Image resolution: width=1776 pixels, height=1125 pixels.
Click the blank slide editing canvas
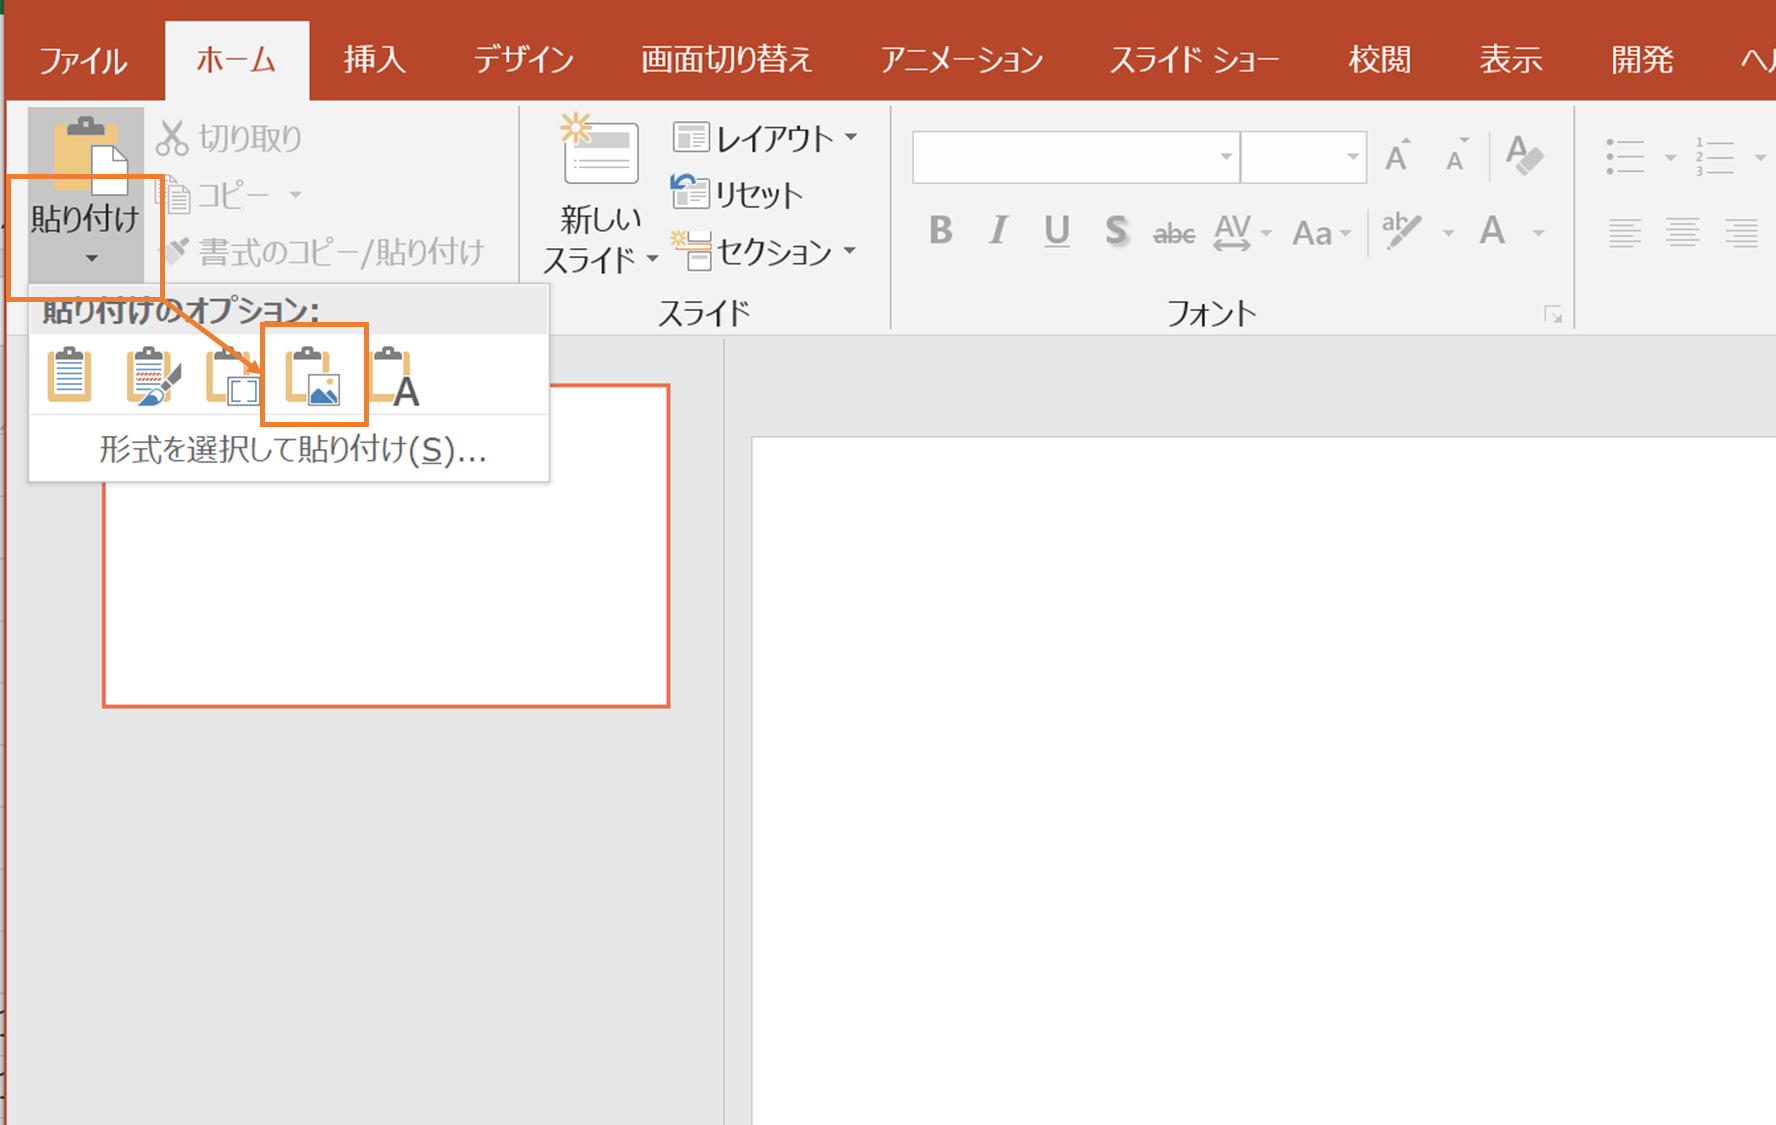pos(1264,780)
